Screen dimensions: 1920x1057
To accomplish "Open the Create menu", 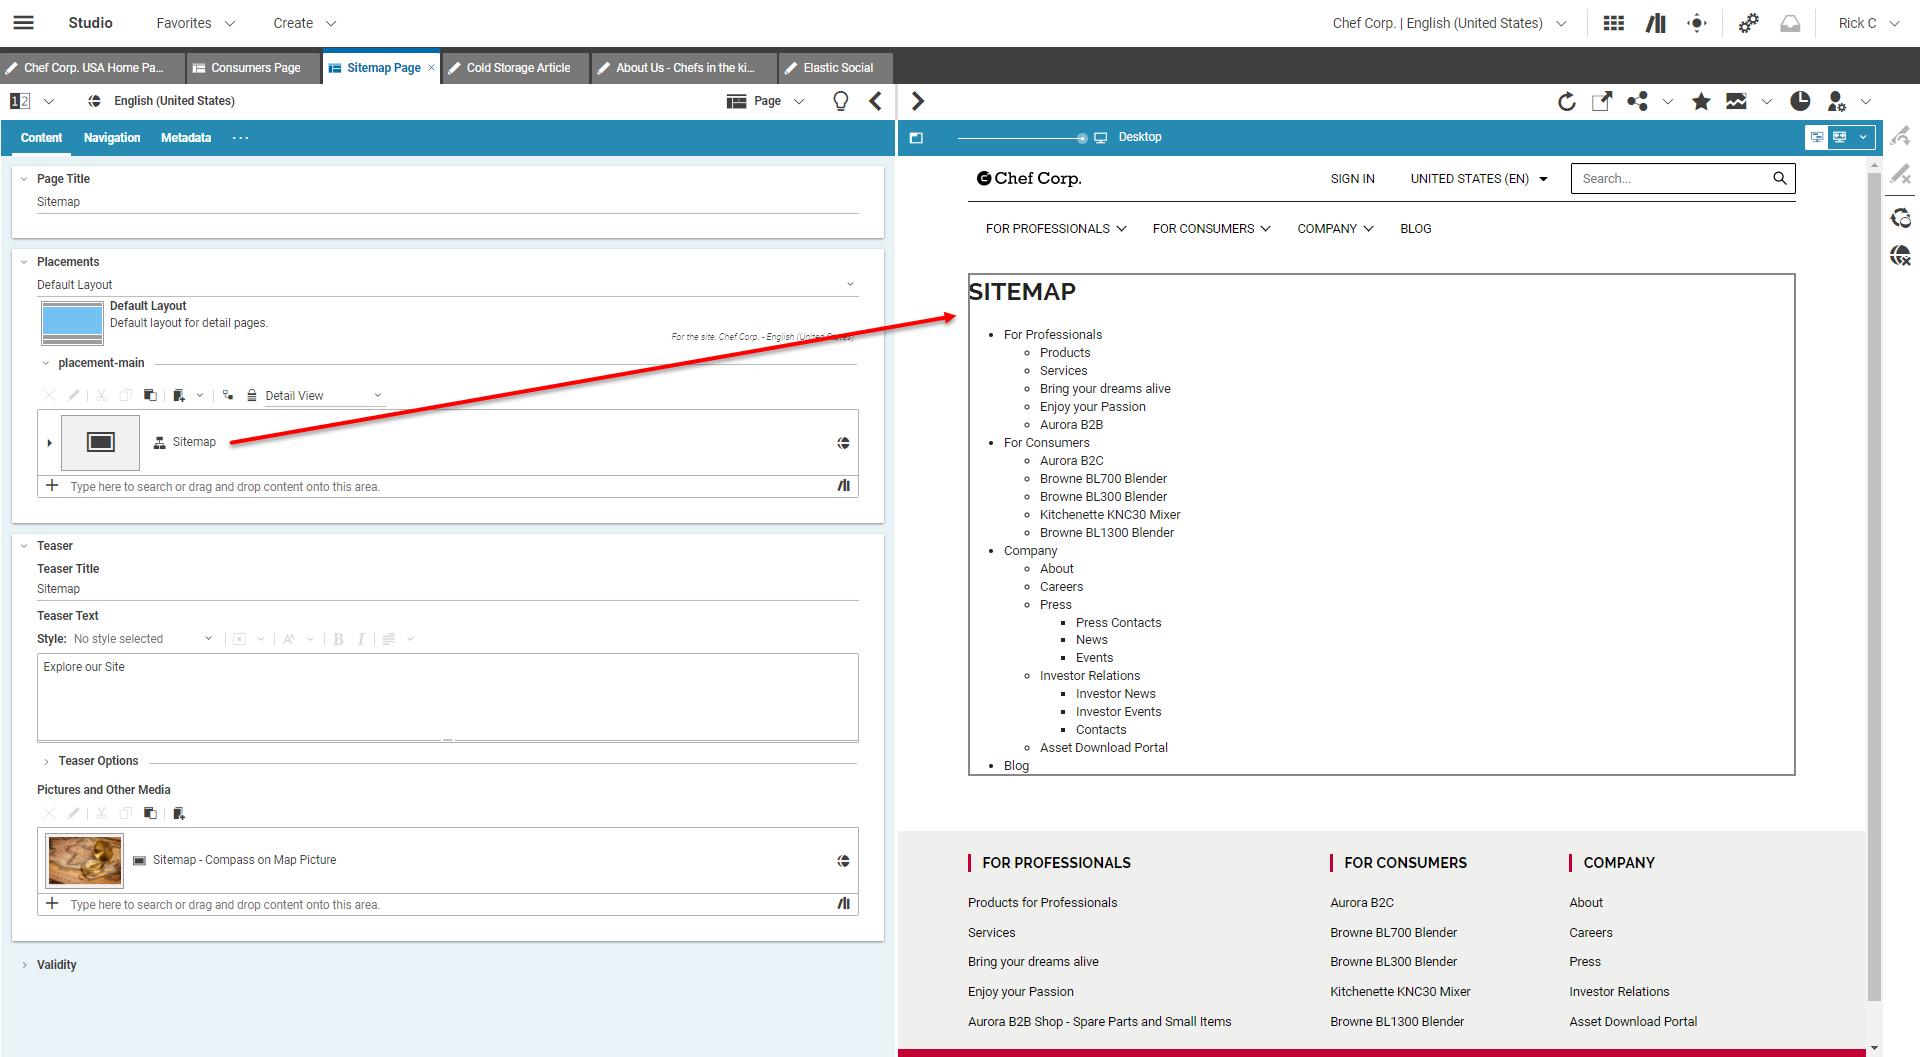I will pos(305,23).
